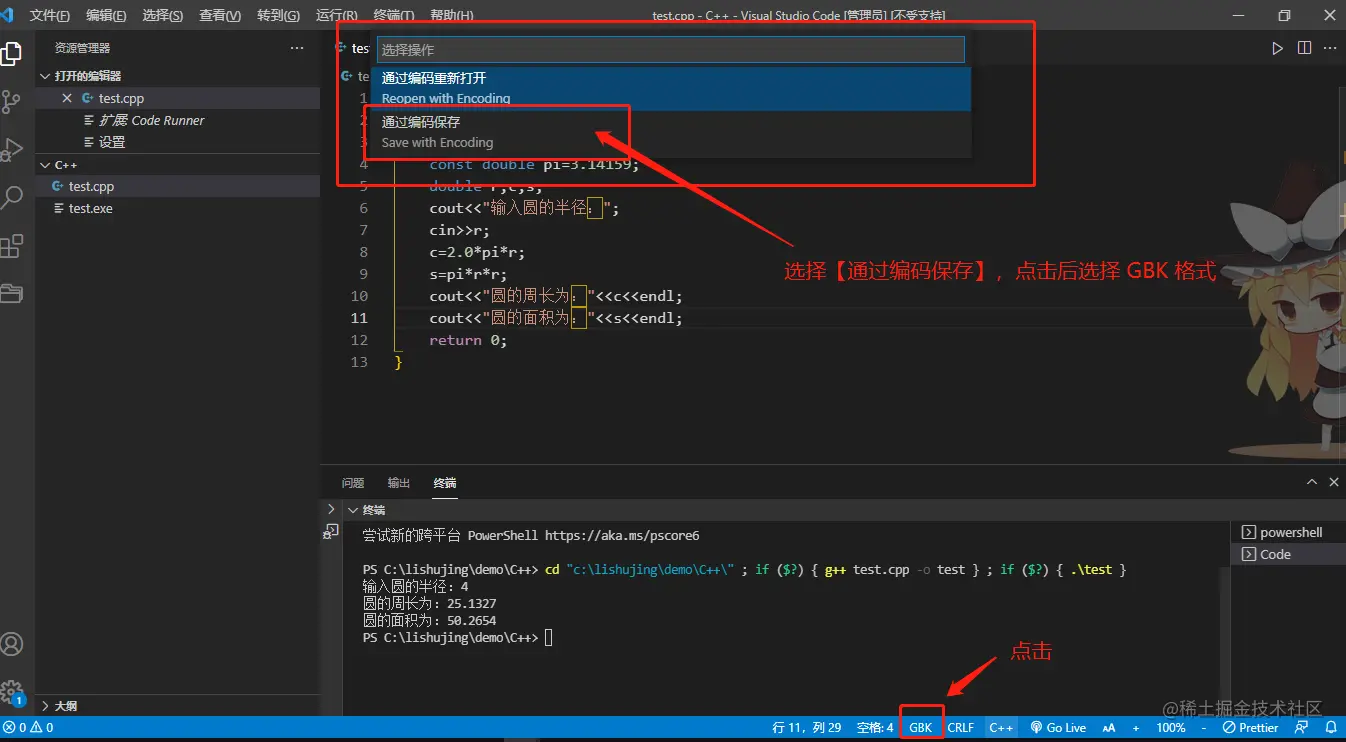Select test.exe in the file tree
1346x742 pixels.
178,209
